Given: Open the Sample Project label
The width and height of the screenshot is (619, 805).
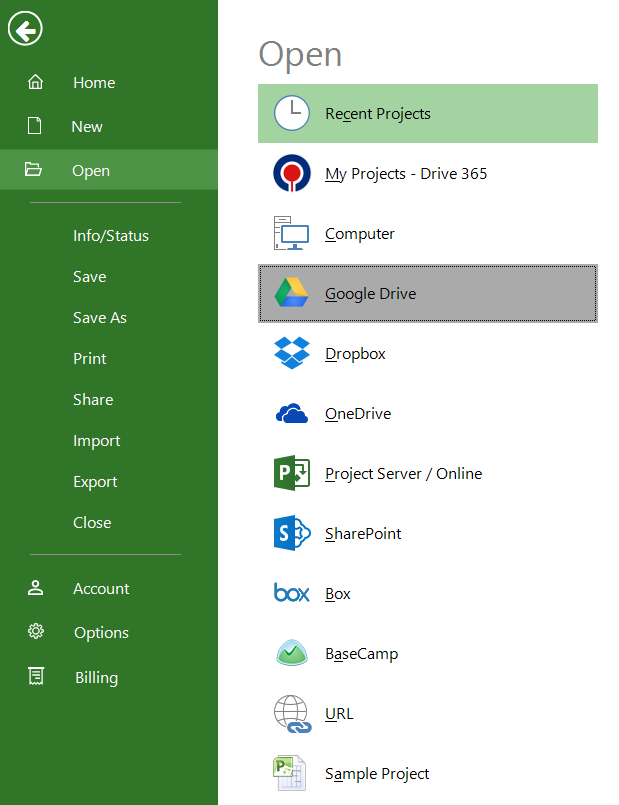Looking at the screenshot, I should click(377, 774).
